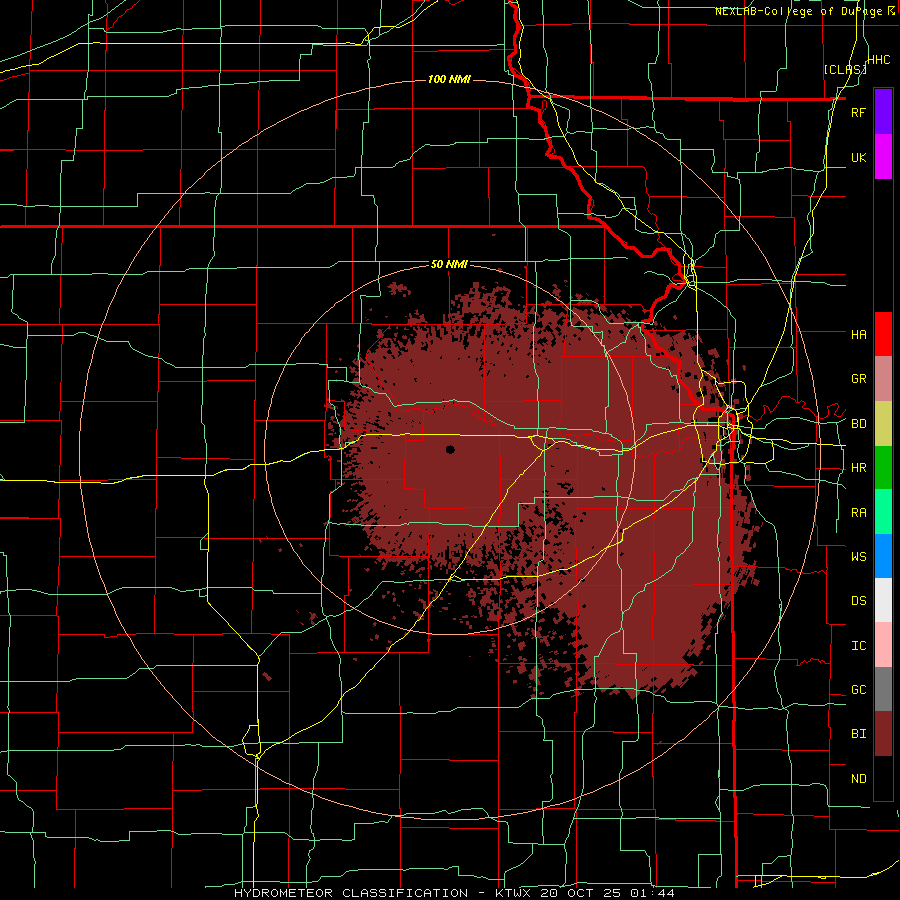Click the HA red legend swatch
The height and width of the screenshot is (900, 900).
[x=883, y=334]
